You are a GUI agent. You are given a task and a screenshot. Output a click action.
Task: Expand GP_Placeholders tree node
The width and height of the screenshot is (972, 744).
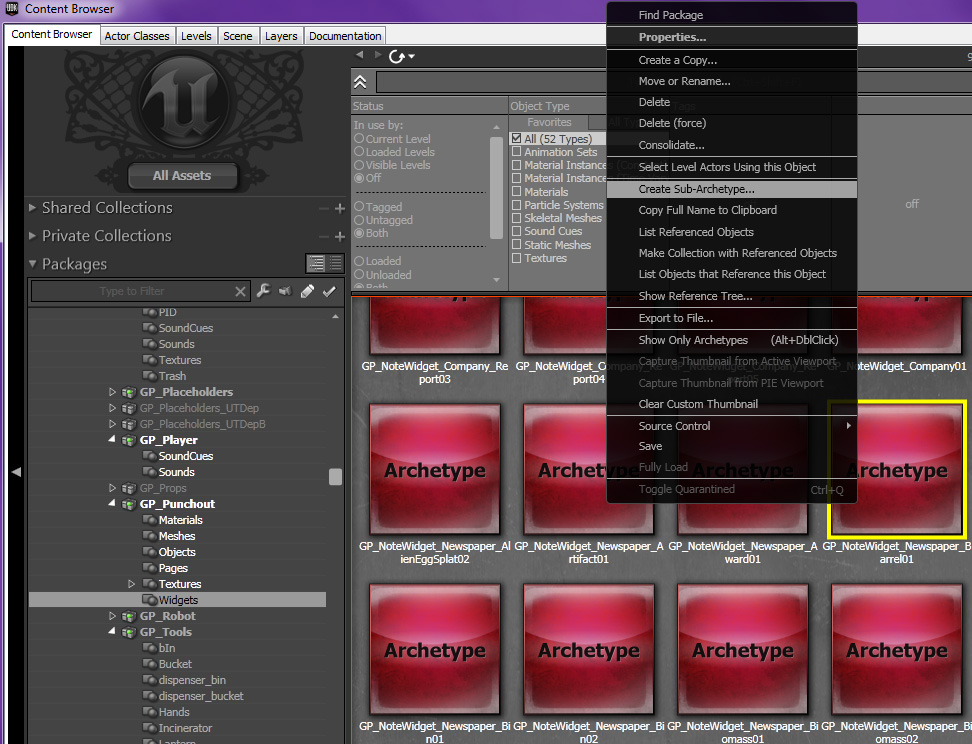click(x=112, y=392)
